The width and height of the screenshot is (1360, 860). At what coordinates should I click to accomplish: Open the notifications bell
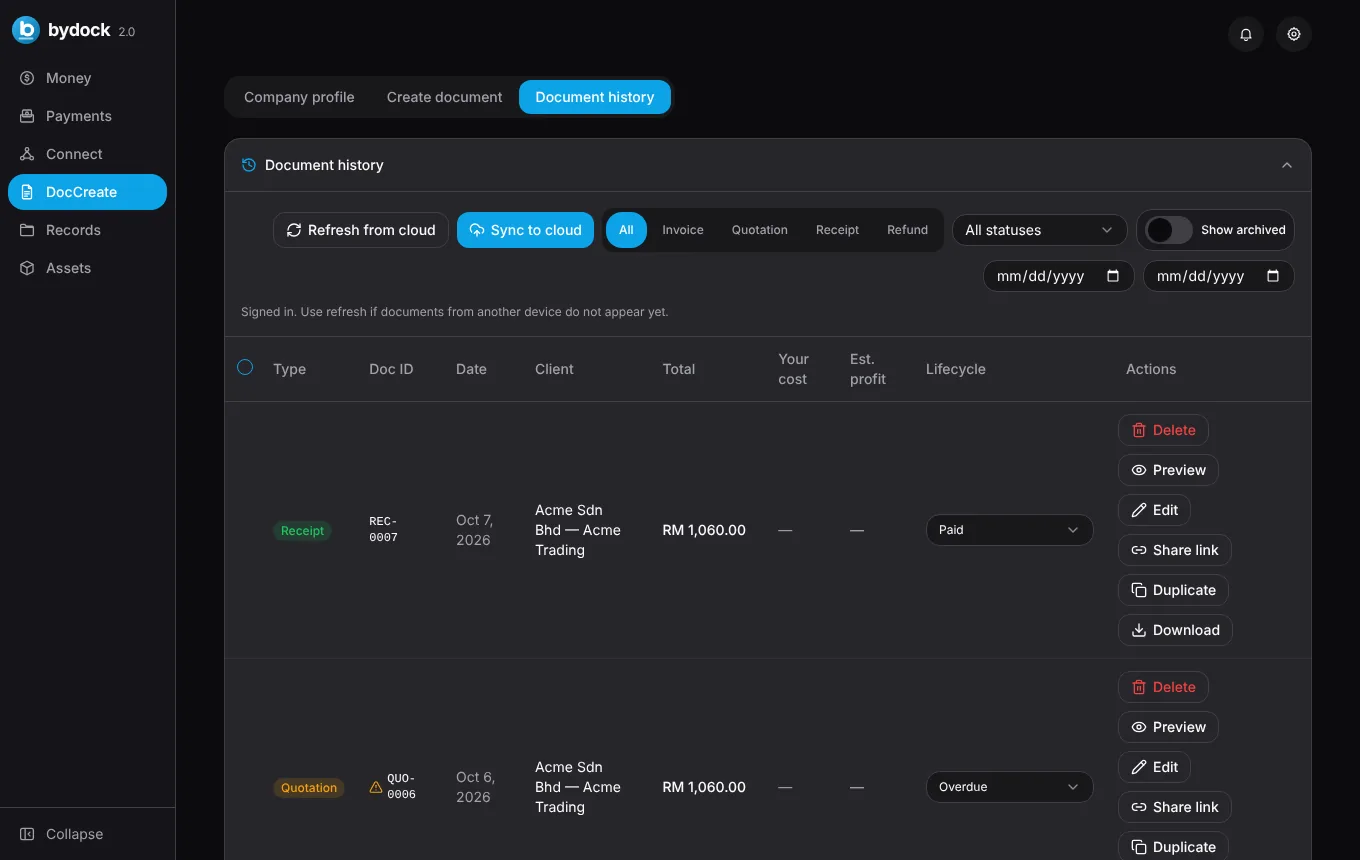1246,34
